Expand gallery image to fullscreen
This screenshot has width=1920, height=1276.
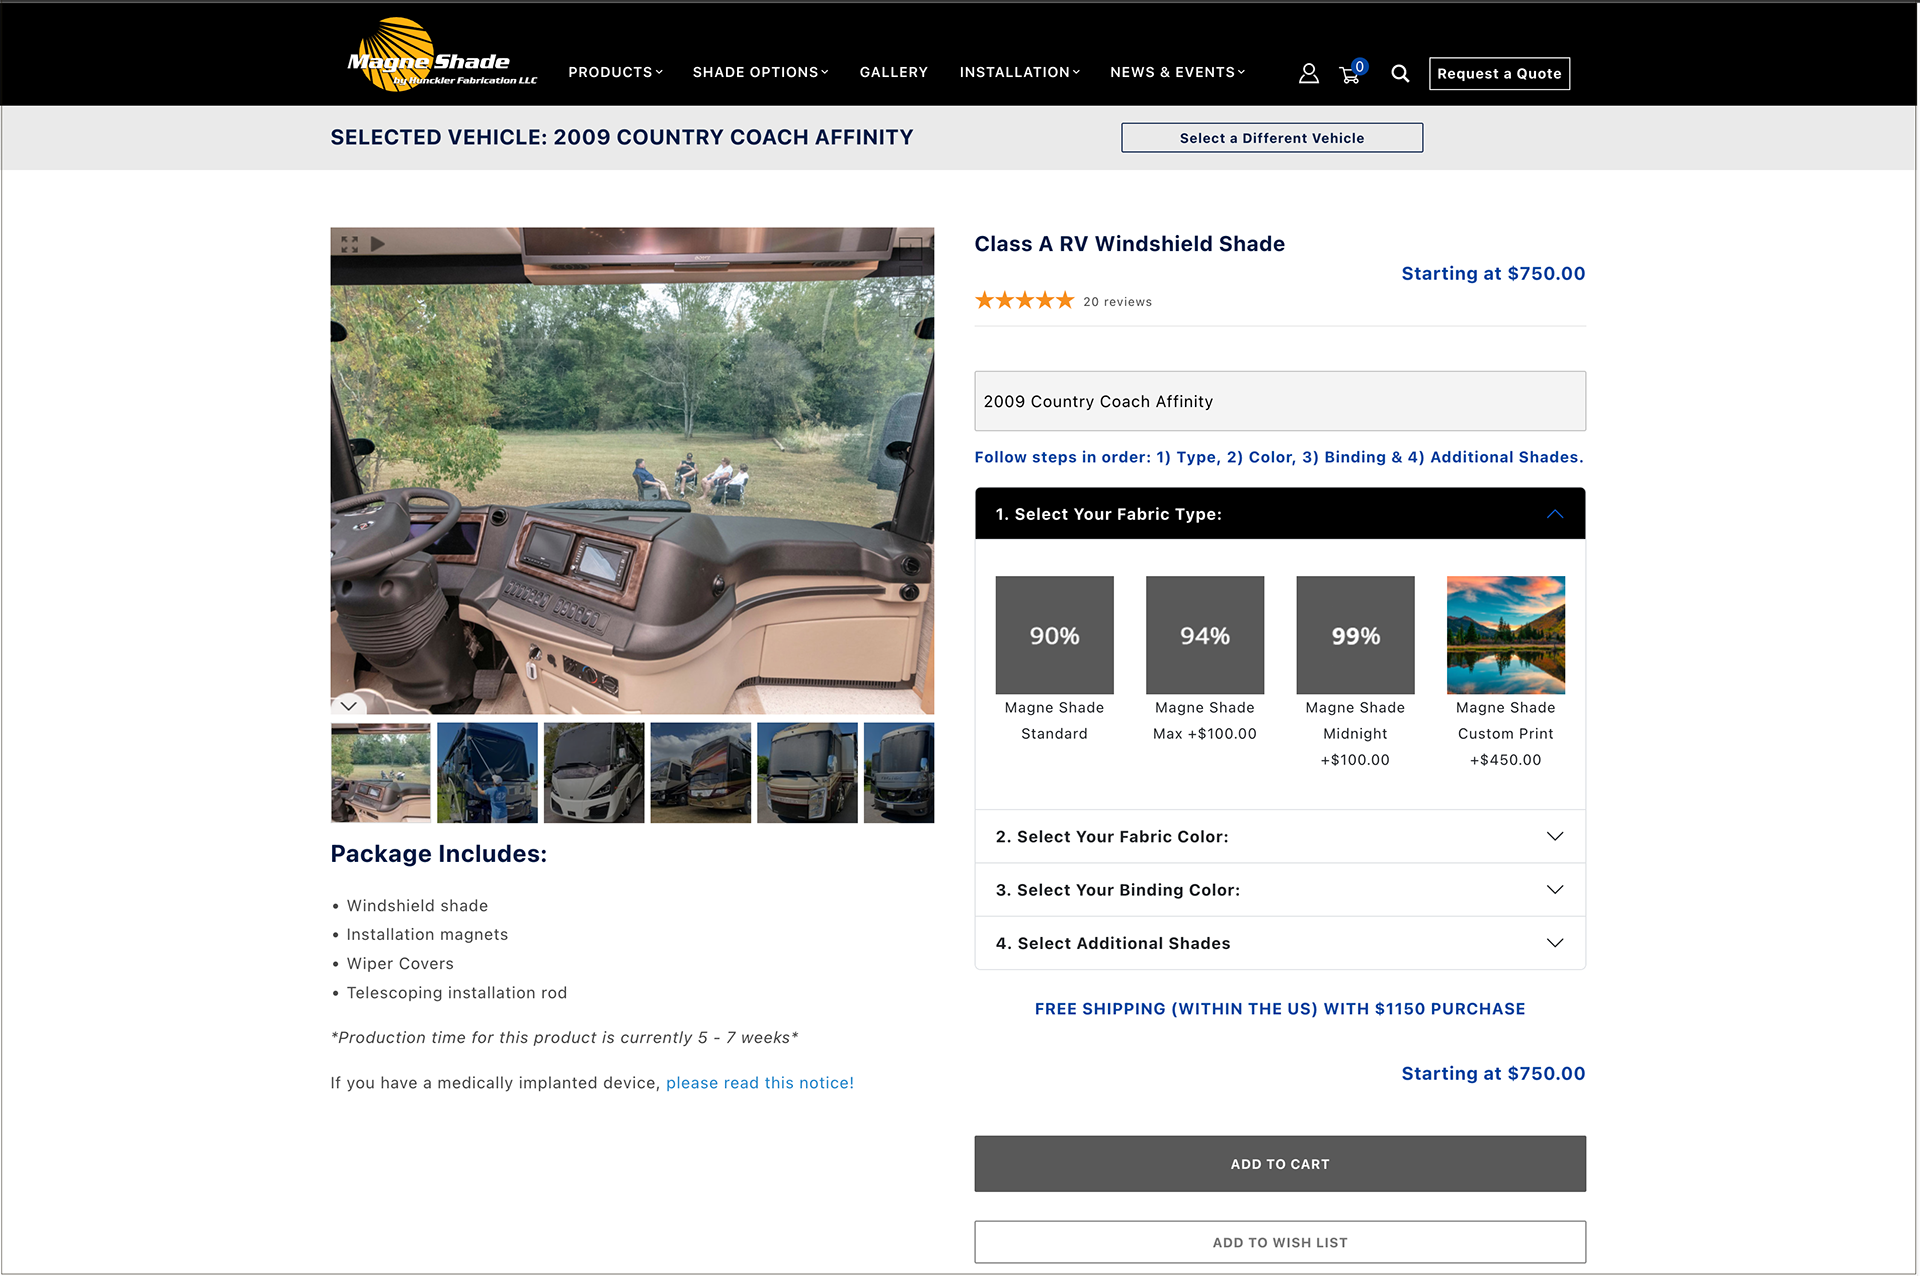(x=349, y=244)
